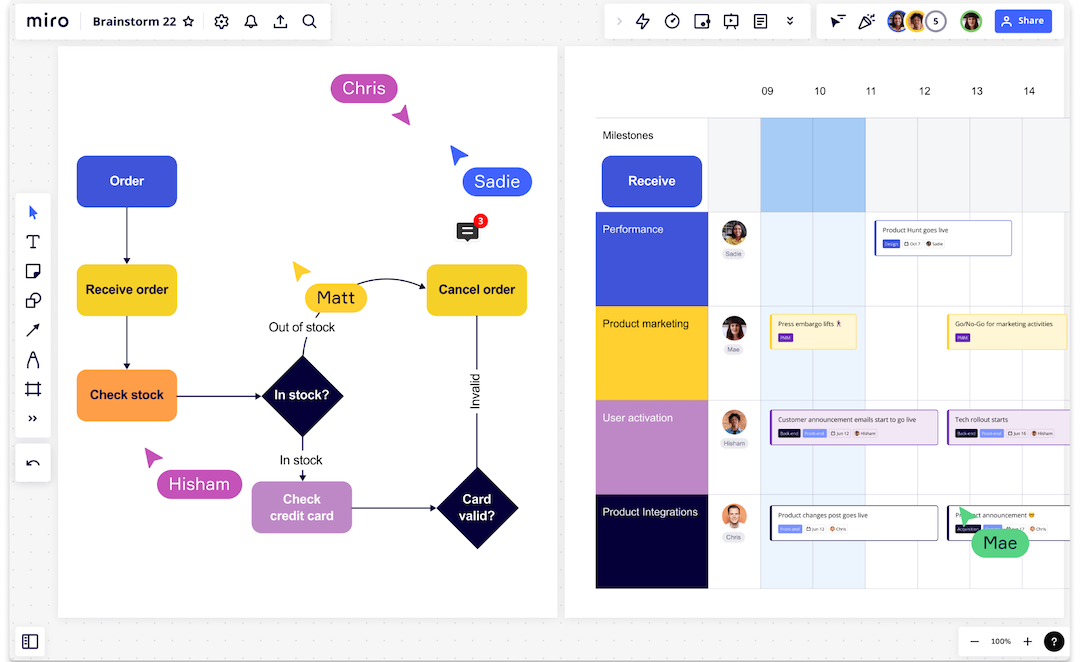Select the Text tool in the sidebar
The height and width of the screenshot is (662, 1080).
[x=33, y=241]
